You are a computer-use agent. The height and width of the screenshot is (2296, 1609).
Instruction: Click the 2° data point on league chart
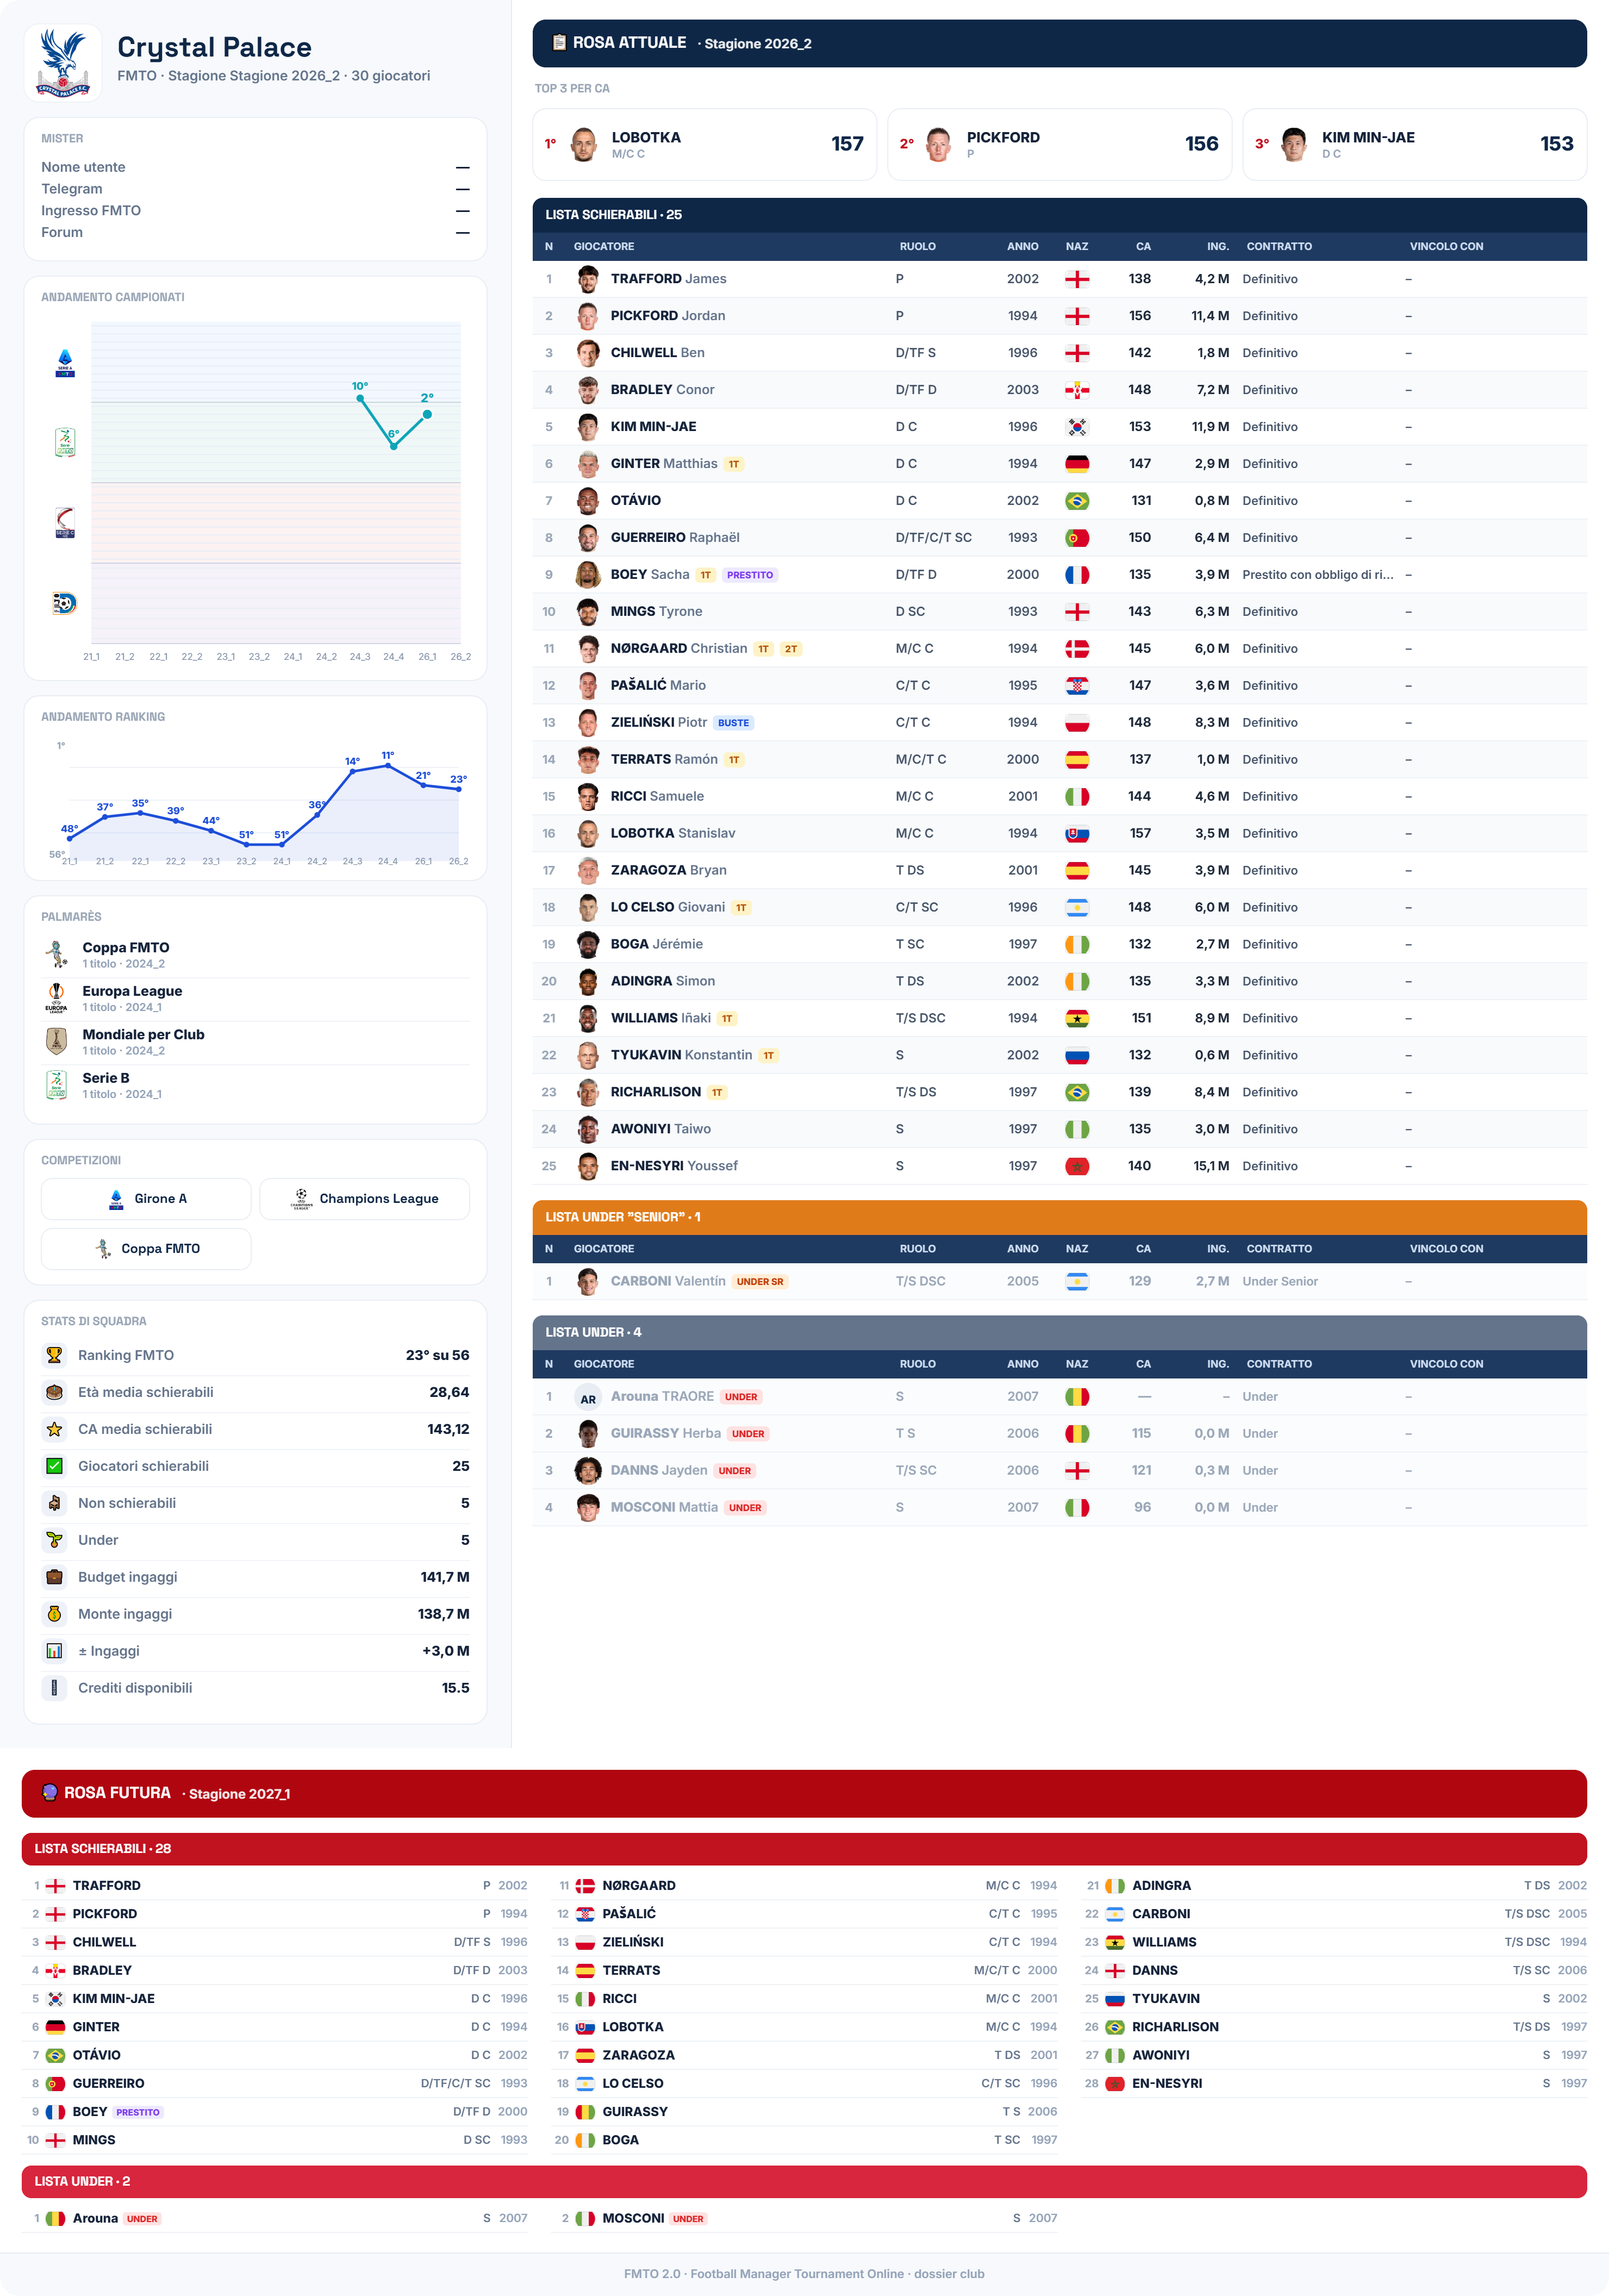coord(427,413)
